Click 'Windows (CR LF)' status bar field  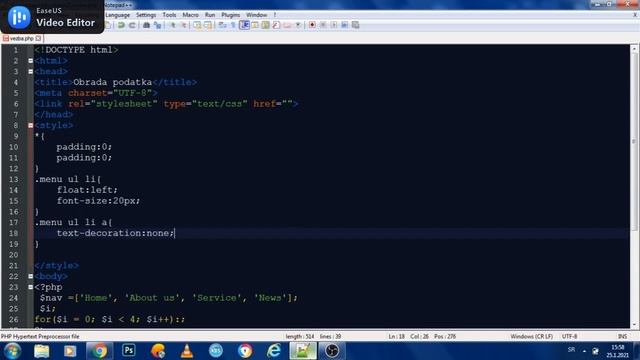pos(531,337)
